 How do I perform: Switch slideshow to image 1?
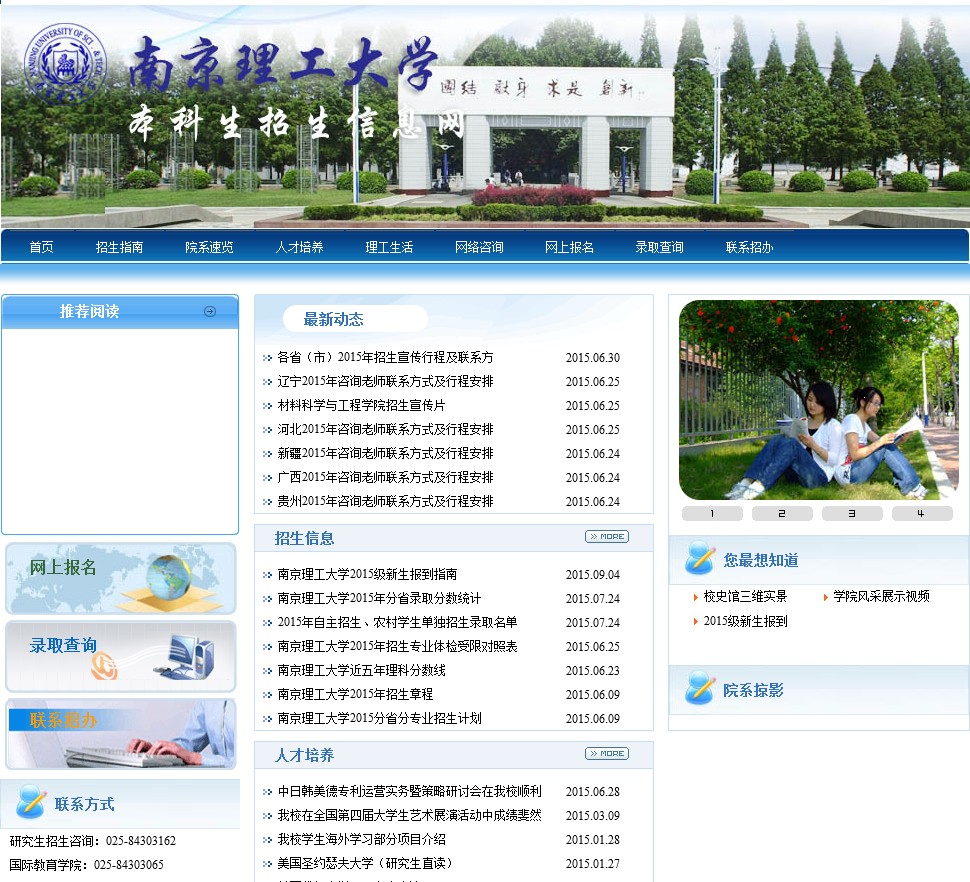712,513
